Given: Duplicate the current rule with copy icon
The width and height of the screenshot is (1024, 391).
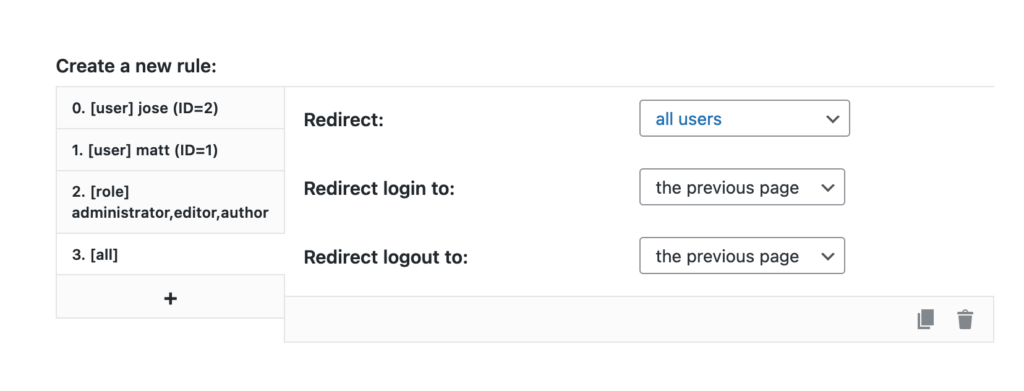Looking at the screenshot, I should pyautogui.click(x=925, y=319).
